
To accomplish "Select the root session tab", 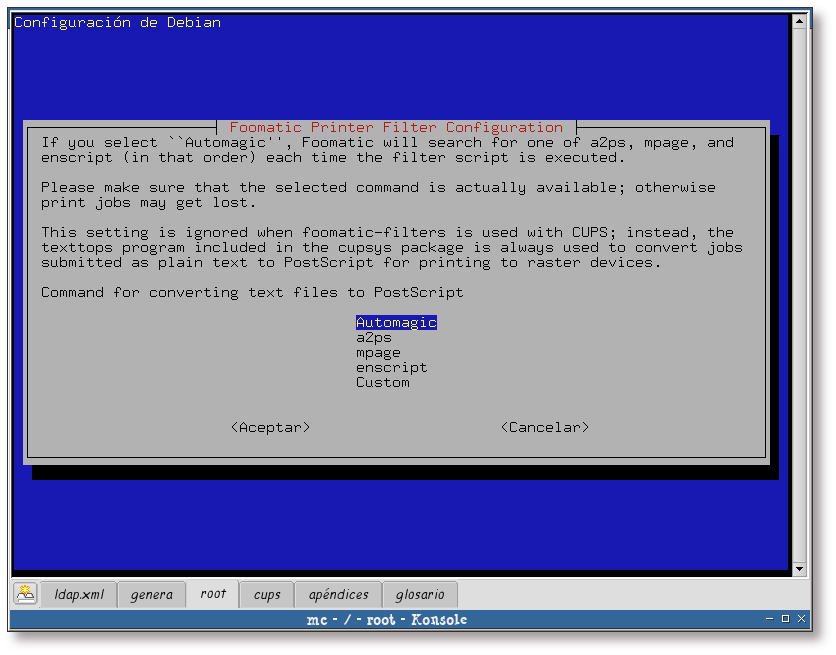I will pyautogui.click(x=212, y=593).
